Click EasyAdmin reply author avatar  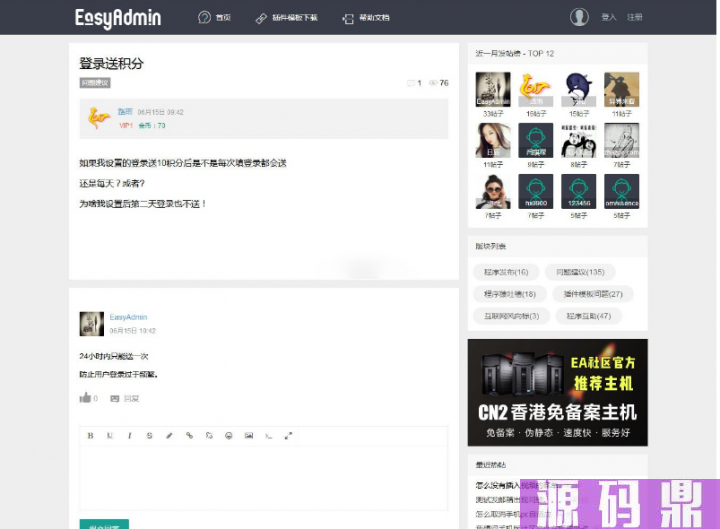(x=91, y=324)
